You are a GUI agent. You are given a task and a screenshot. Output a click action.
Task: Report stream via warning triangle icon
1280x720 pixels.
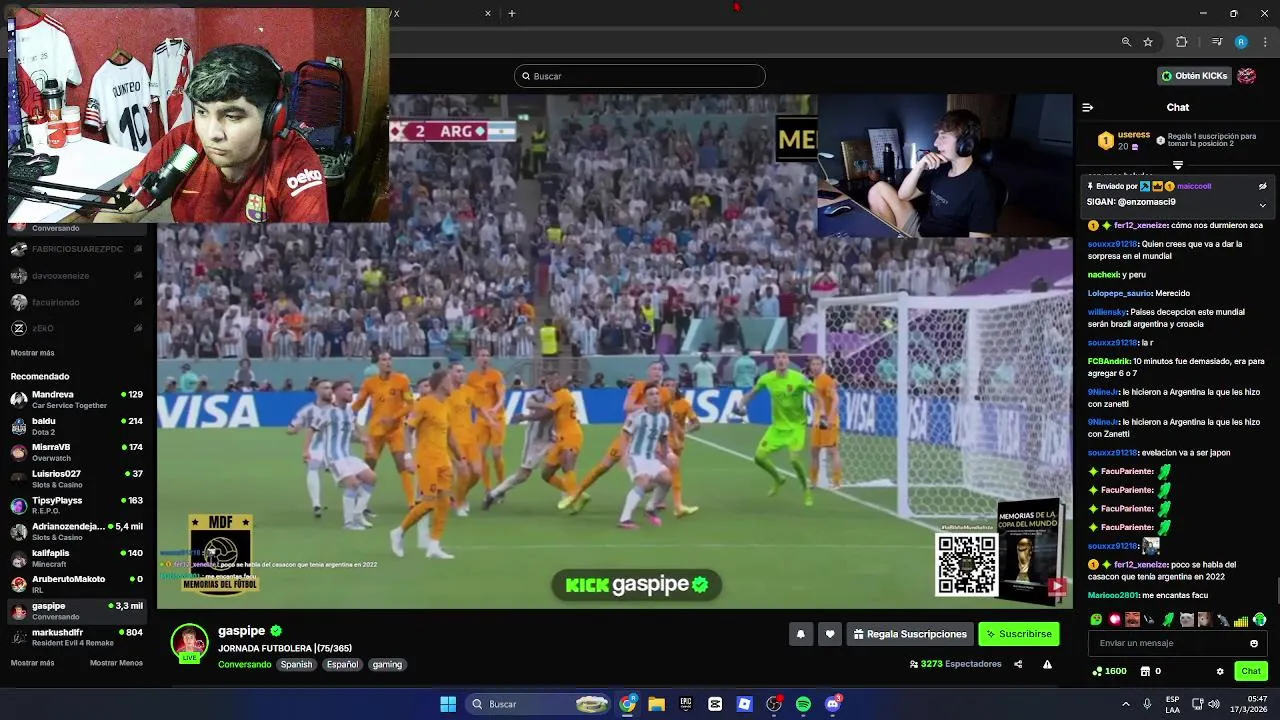[x=1047, y=664]
